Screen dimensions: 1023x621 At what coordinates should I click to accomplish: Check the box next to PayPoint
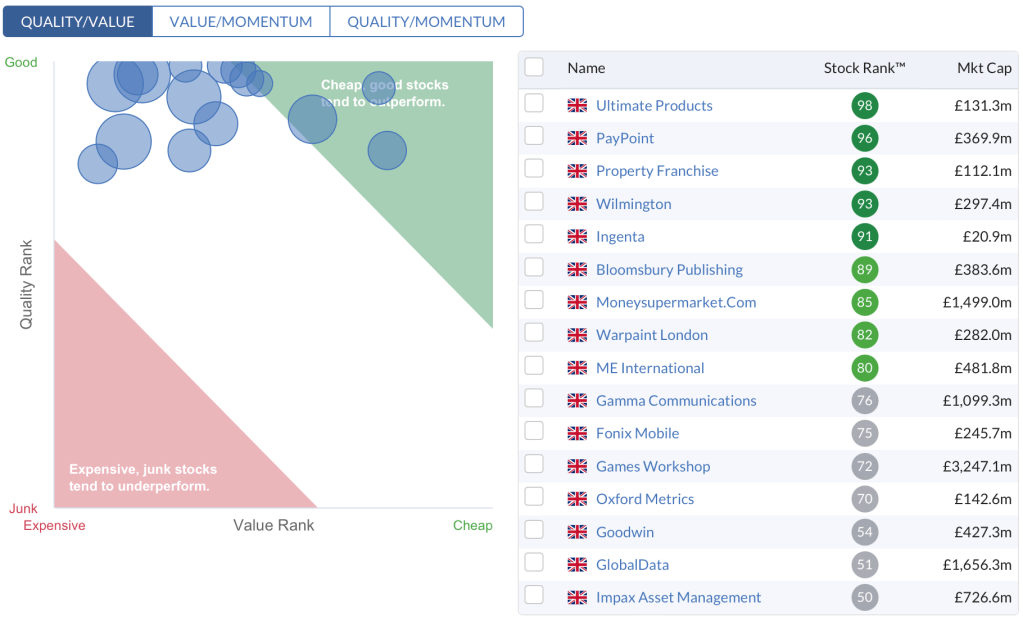[x=534, y=136]
